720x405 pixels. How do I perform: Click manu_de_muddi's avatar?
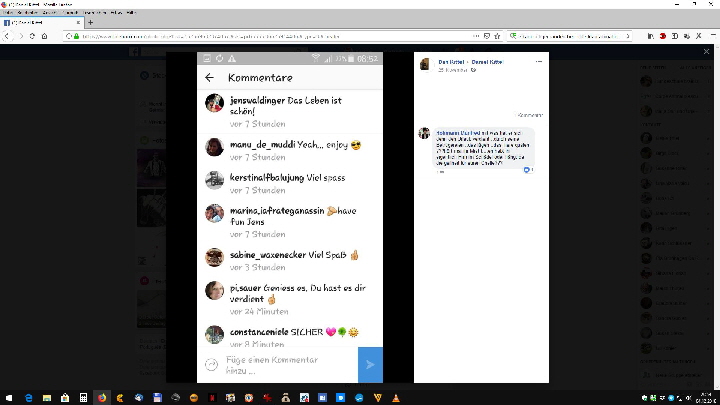coord(214,147)
